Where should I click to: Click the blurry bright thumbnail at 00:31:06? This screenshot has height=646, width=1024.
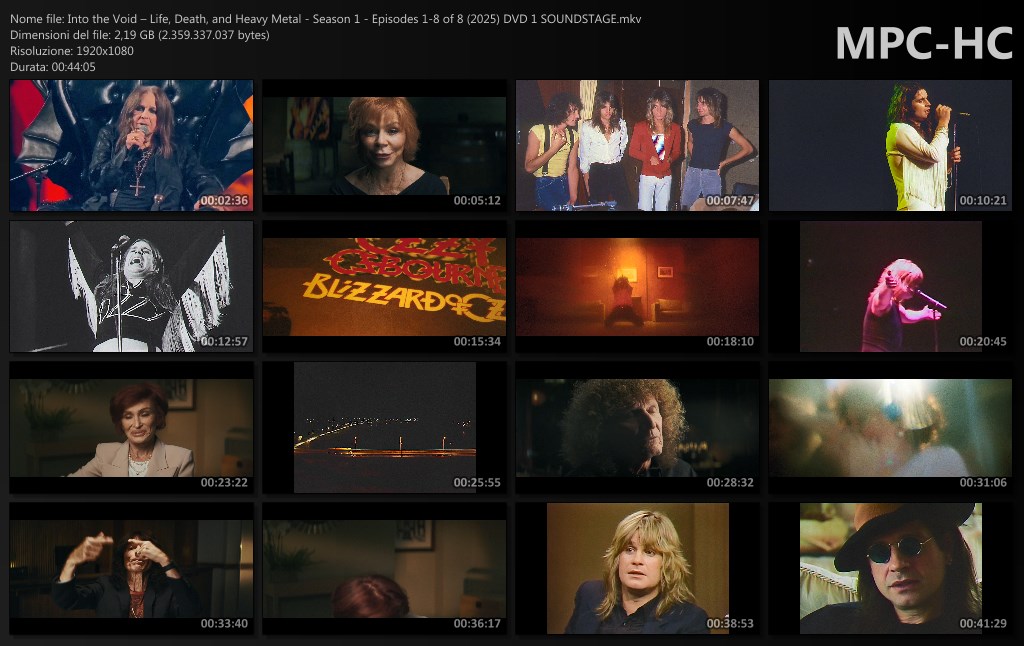coord(890,428)
